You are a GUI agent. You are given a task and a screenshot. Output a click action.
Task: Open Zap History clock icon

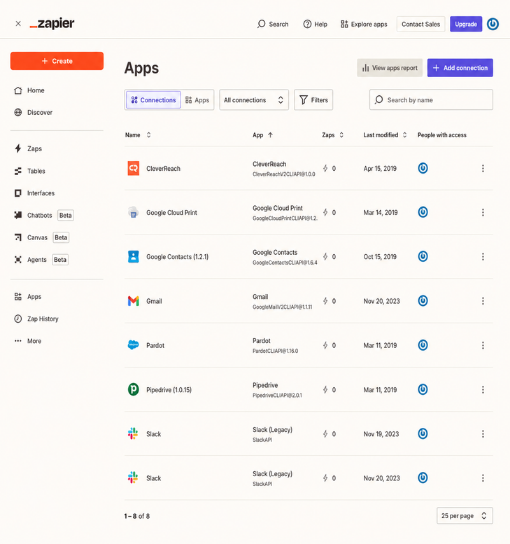tap(18, 319)
